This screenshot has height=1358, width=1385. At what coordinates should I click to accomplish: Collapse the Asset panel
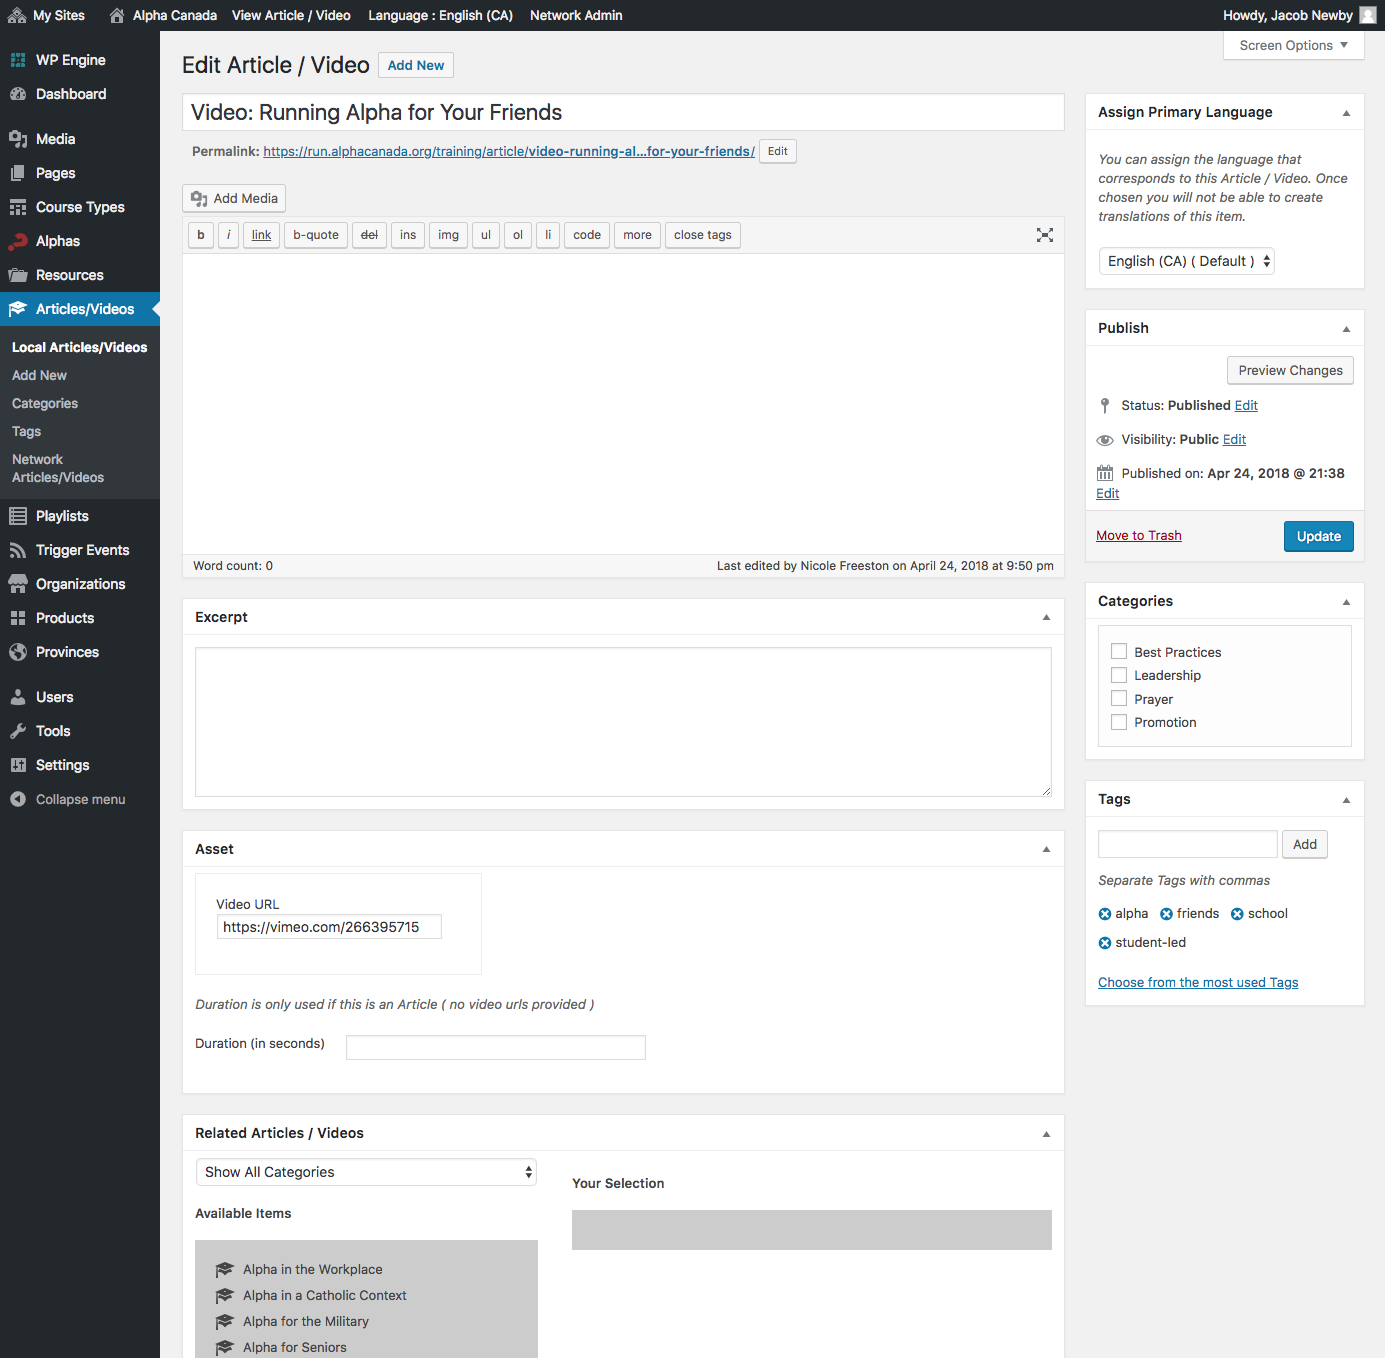tap(1046, 849)
